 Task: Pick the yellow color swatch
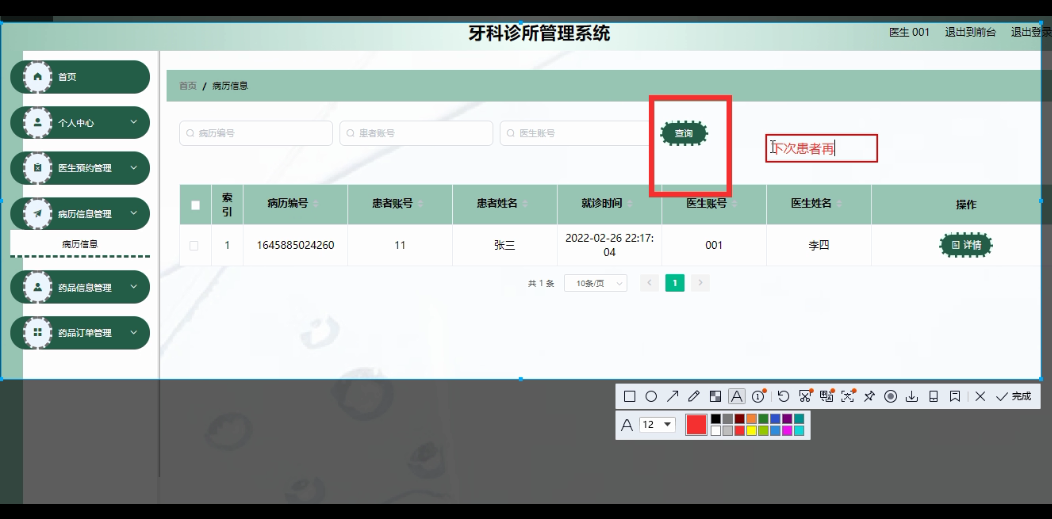(x=751, y=430)
